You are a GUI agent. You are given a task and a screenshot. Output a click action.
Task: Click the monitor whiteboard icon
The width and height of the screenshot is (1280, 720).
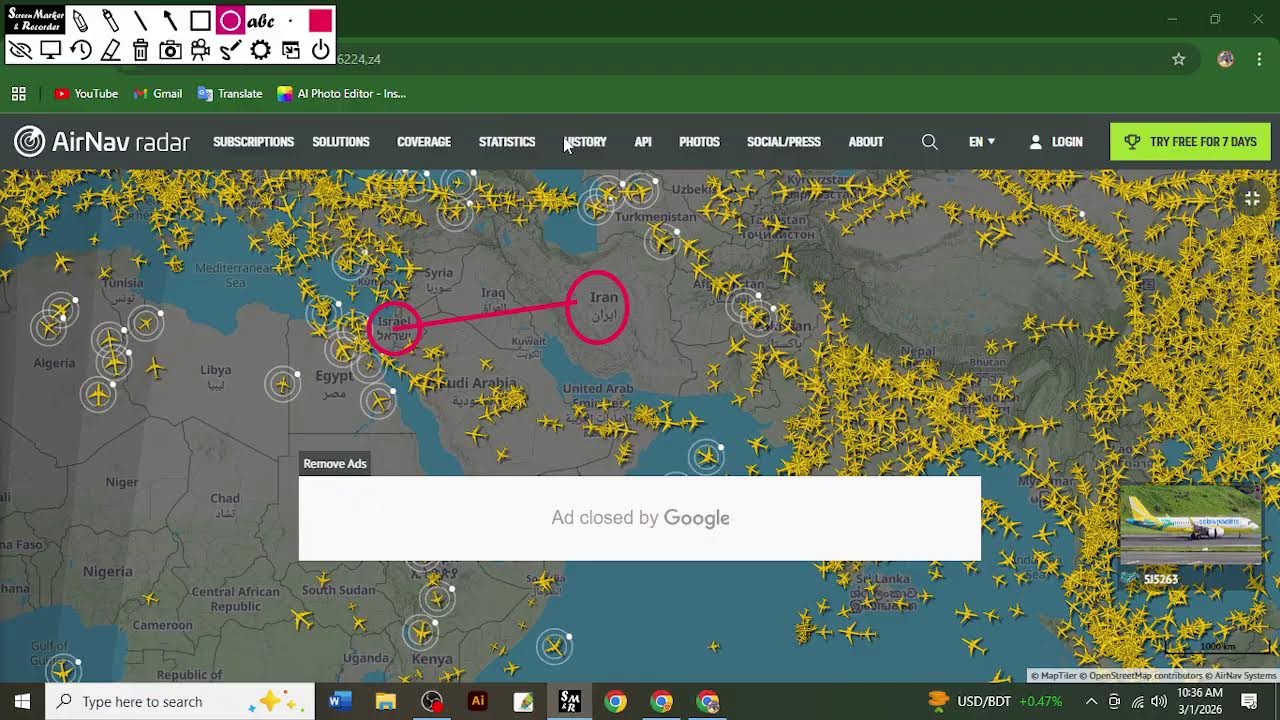pos(50,50)
